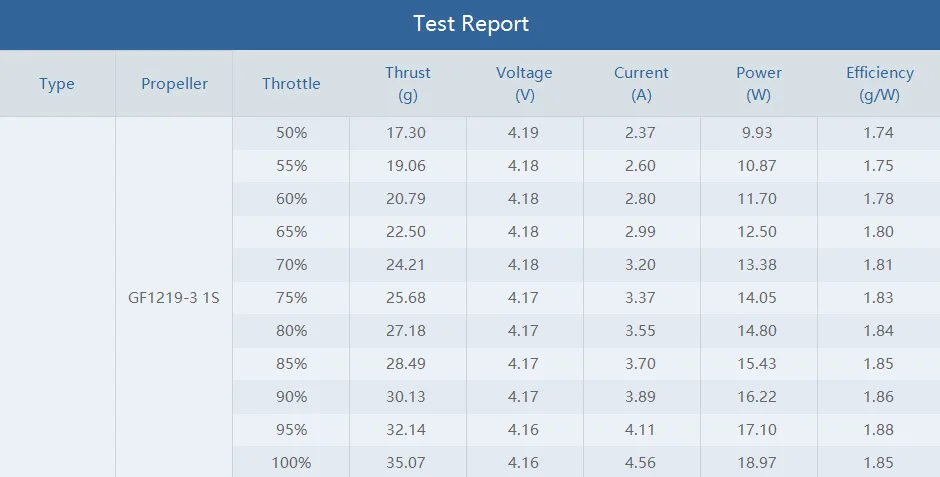Image resolution: width=940 pixels, height=477 pixels.
Task: Click the Throttle column header
Action: tap(291, 84)
